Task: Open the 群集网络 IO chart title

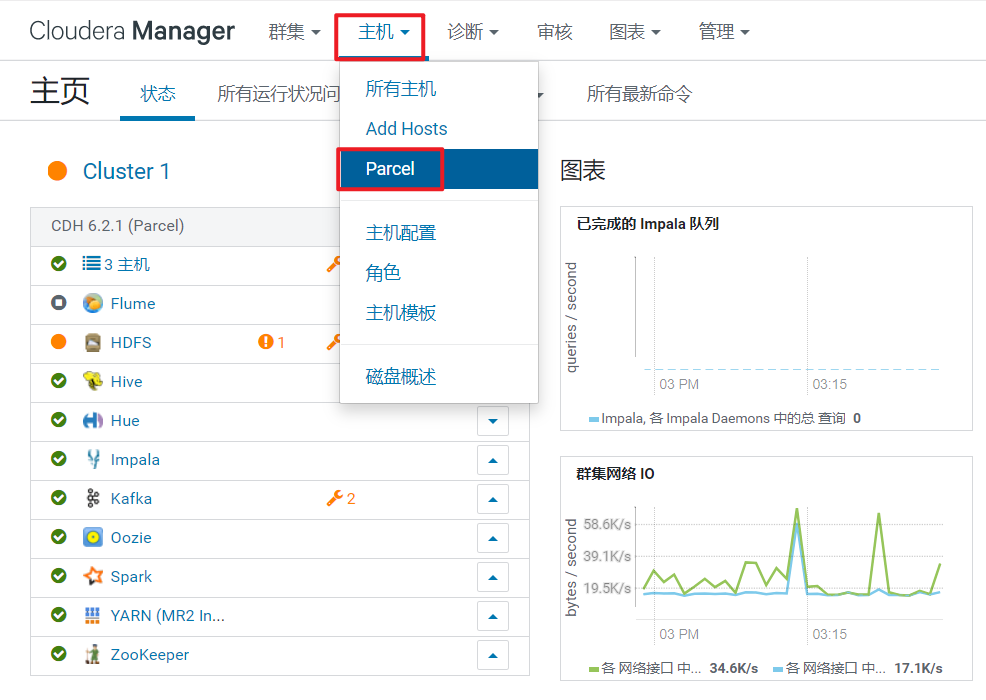Action: click(615, 473)
